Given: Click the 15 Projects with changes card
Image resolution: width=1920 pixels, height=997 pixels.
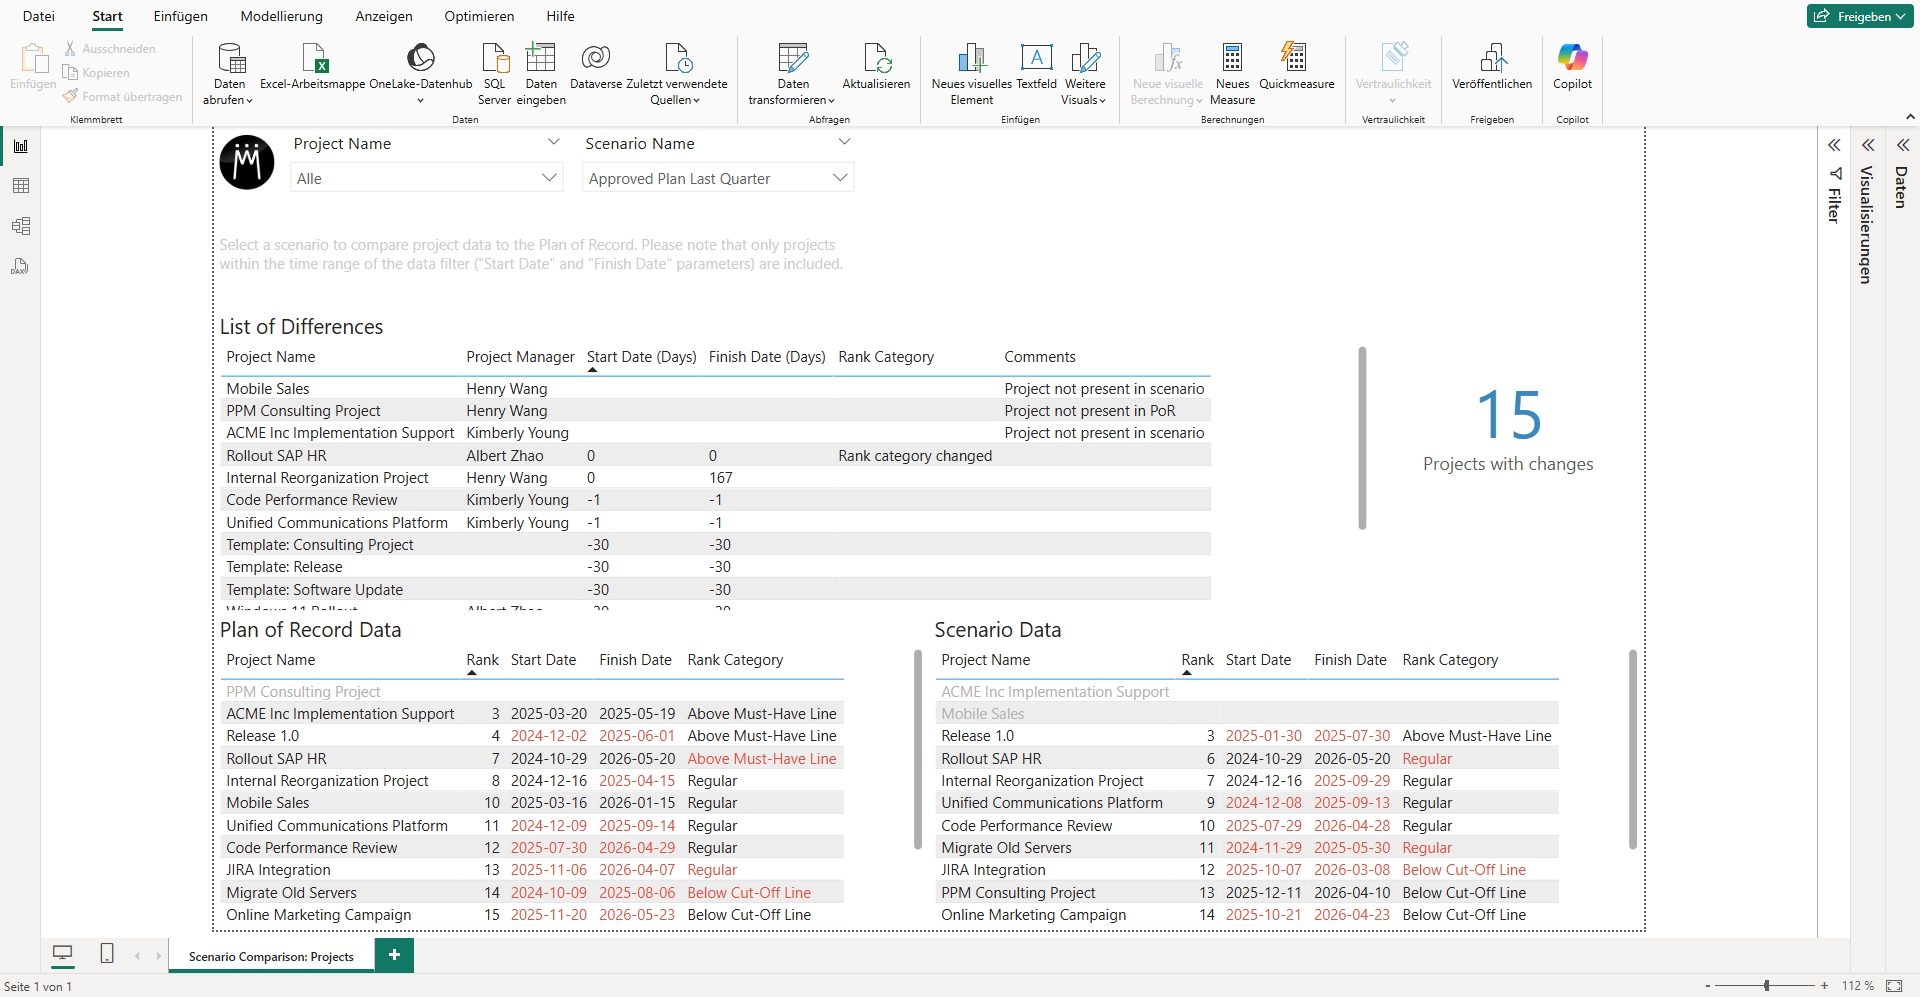Looking at the screenshot, I should pyautogui.click(x=1508, y=430).
